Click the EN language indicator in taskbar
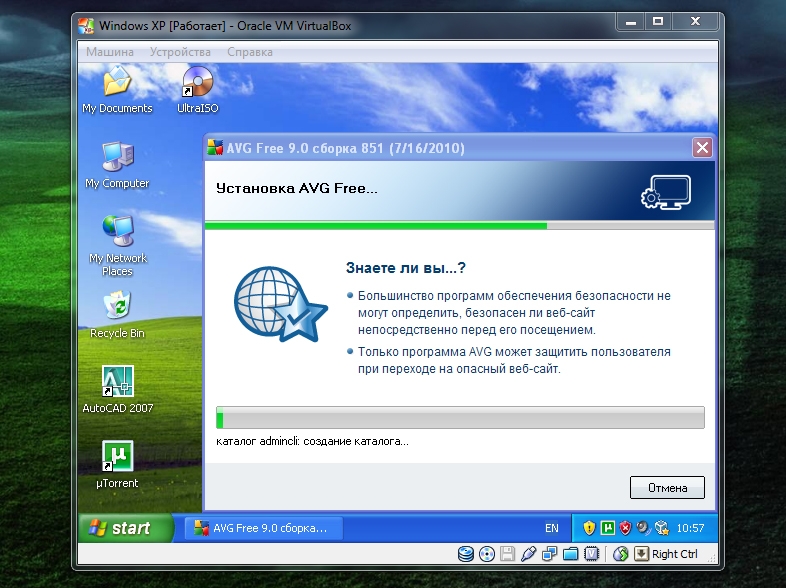Image resolution: width=786 pixels, height=588 pixels. 551,528
